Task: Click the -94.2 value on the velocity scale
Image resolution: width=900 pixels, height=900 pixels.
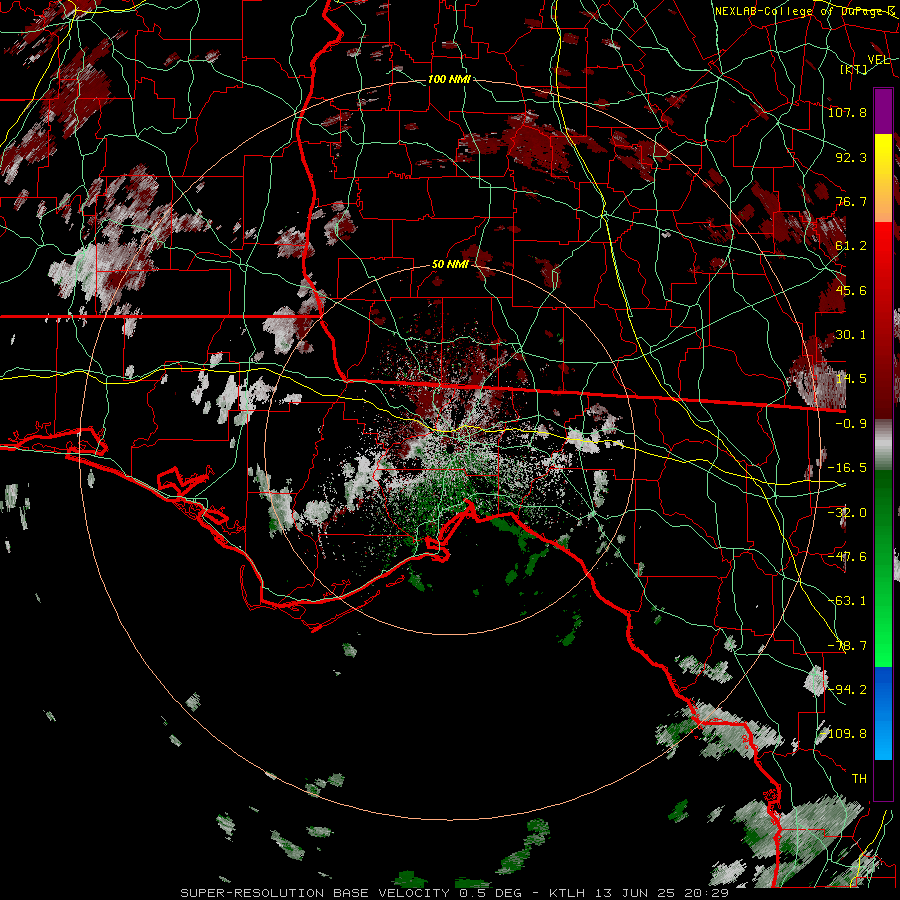Action: click(x=847, y=690)
